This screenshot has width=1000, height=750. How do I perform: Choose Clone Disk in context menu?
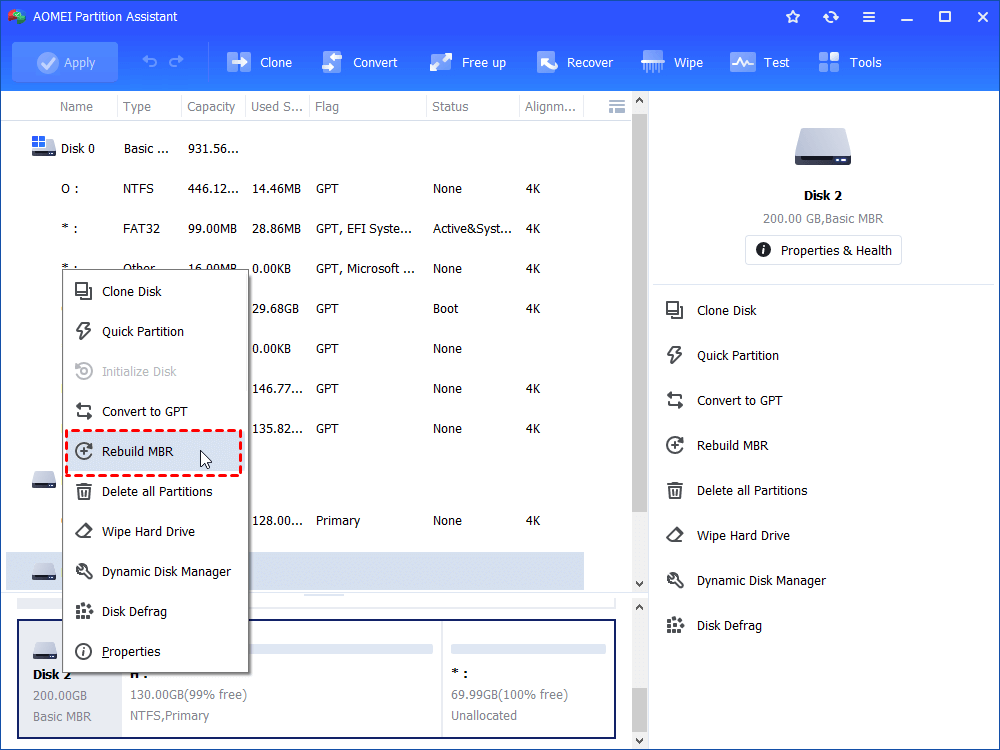pyautogui.click(x=155, y=291)
